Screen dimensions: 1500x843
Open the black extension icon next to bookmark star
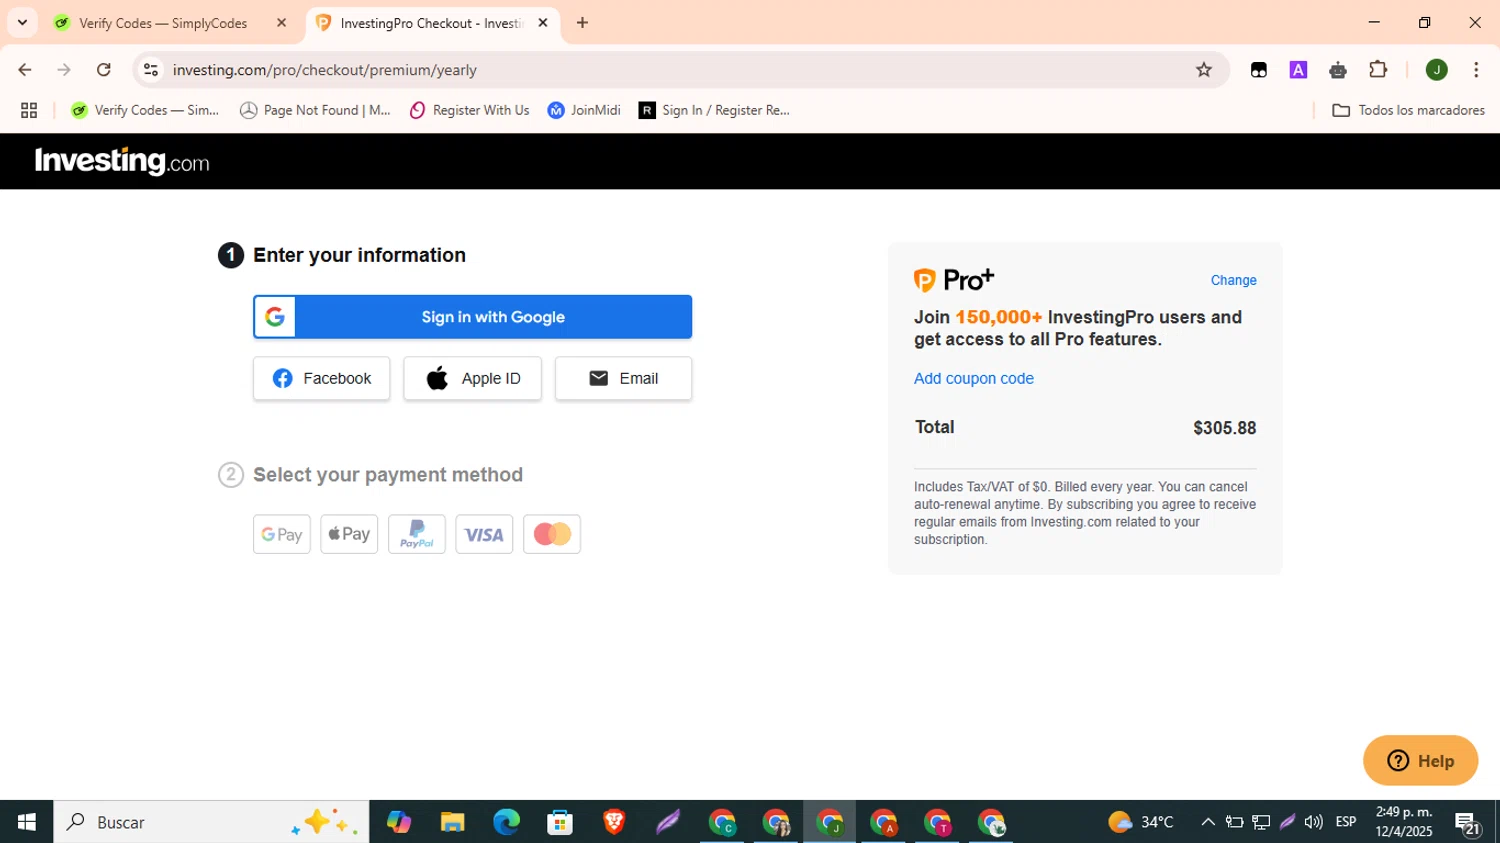pos(1259,70)
